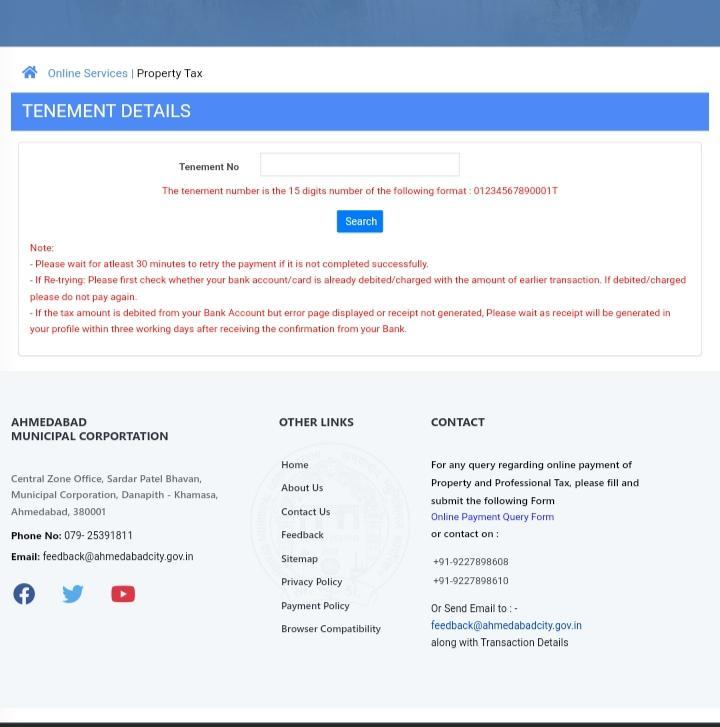Click 'Or Send Email to : -' text
The image size is (720, 727).
click(x=474, y=608)
